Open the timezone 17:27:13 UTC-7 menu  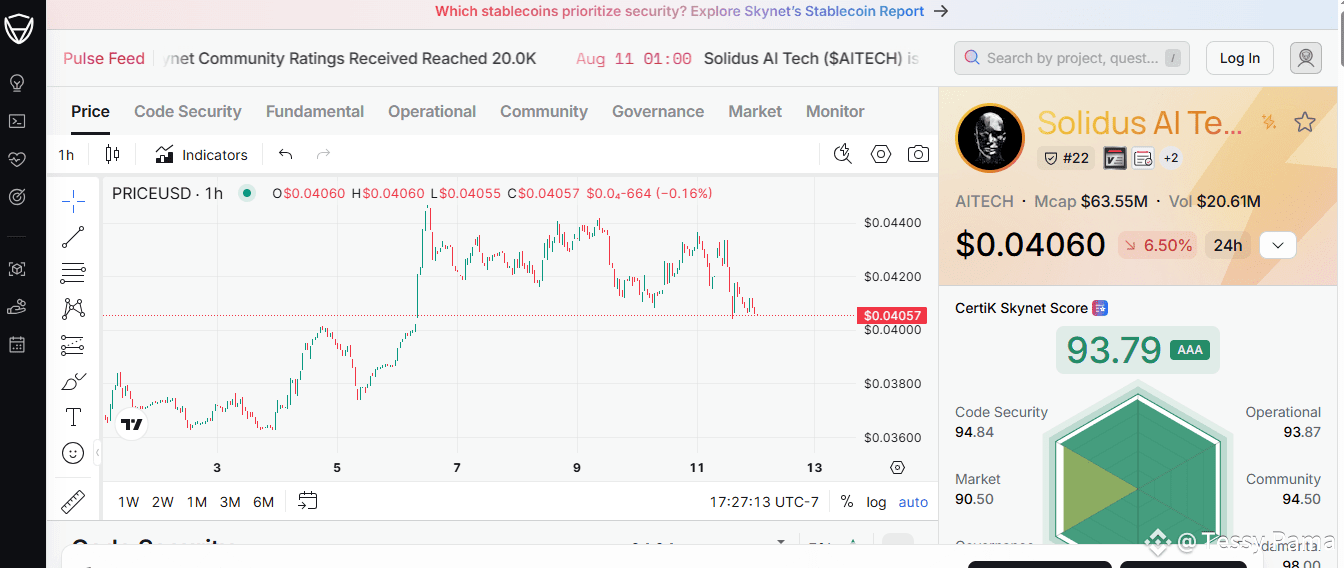click(764, 502)
